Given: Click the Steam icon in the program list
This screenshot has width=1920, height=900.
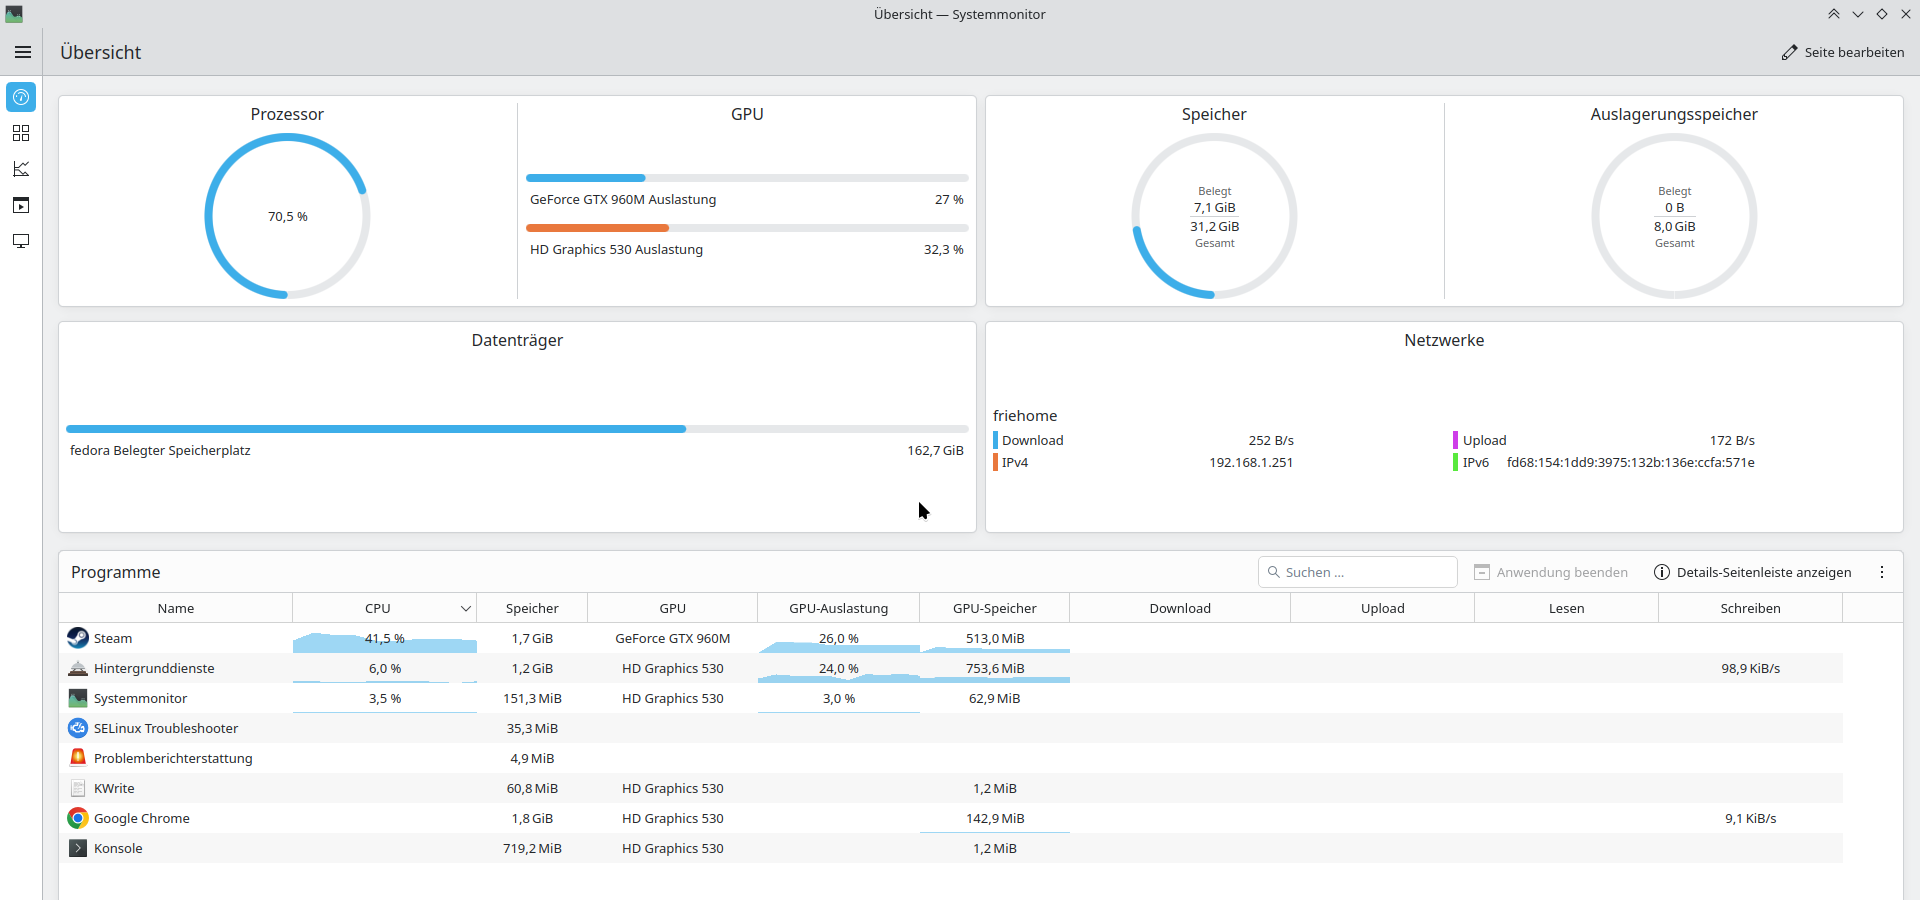Looking at the screenshot, I should (78, 638).
